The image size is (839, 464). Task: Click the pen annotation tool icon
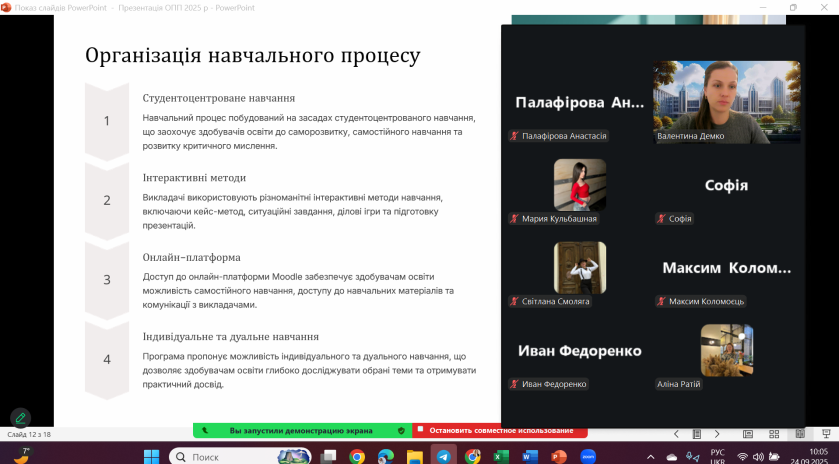(20, 418)
